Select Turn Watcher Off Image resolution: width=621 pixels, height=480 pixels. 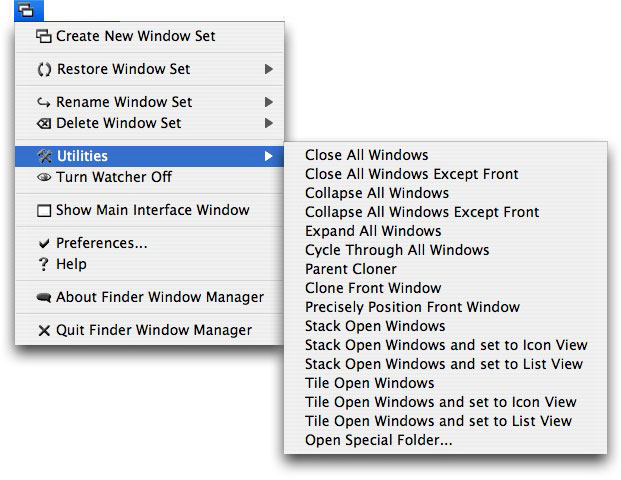click(x=150, y=177)
